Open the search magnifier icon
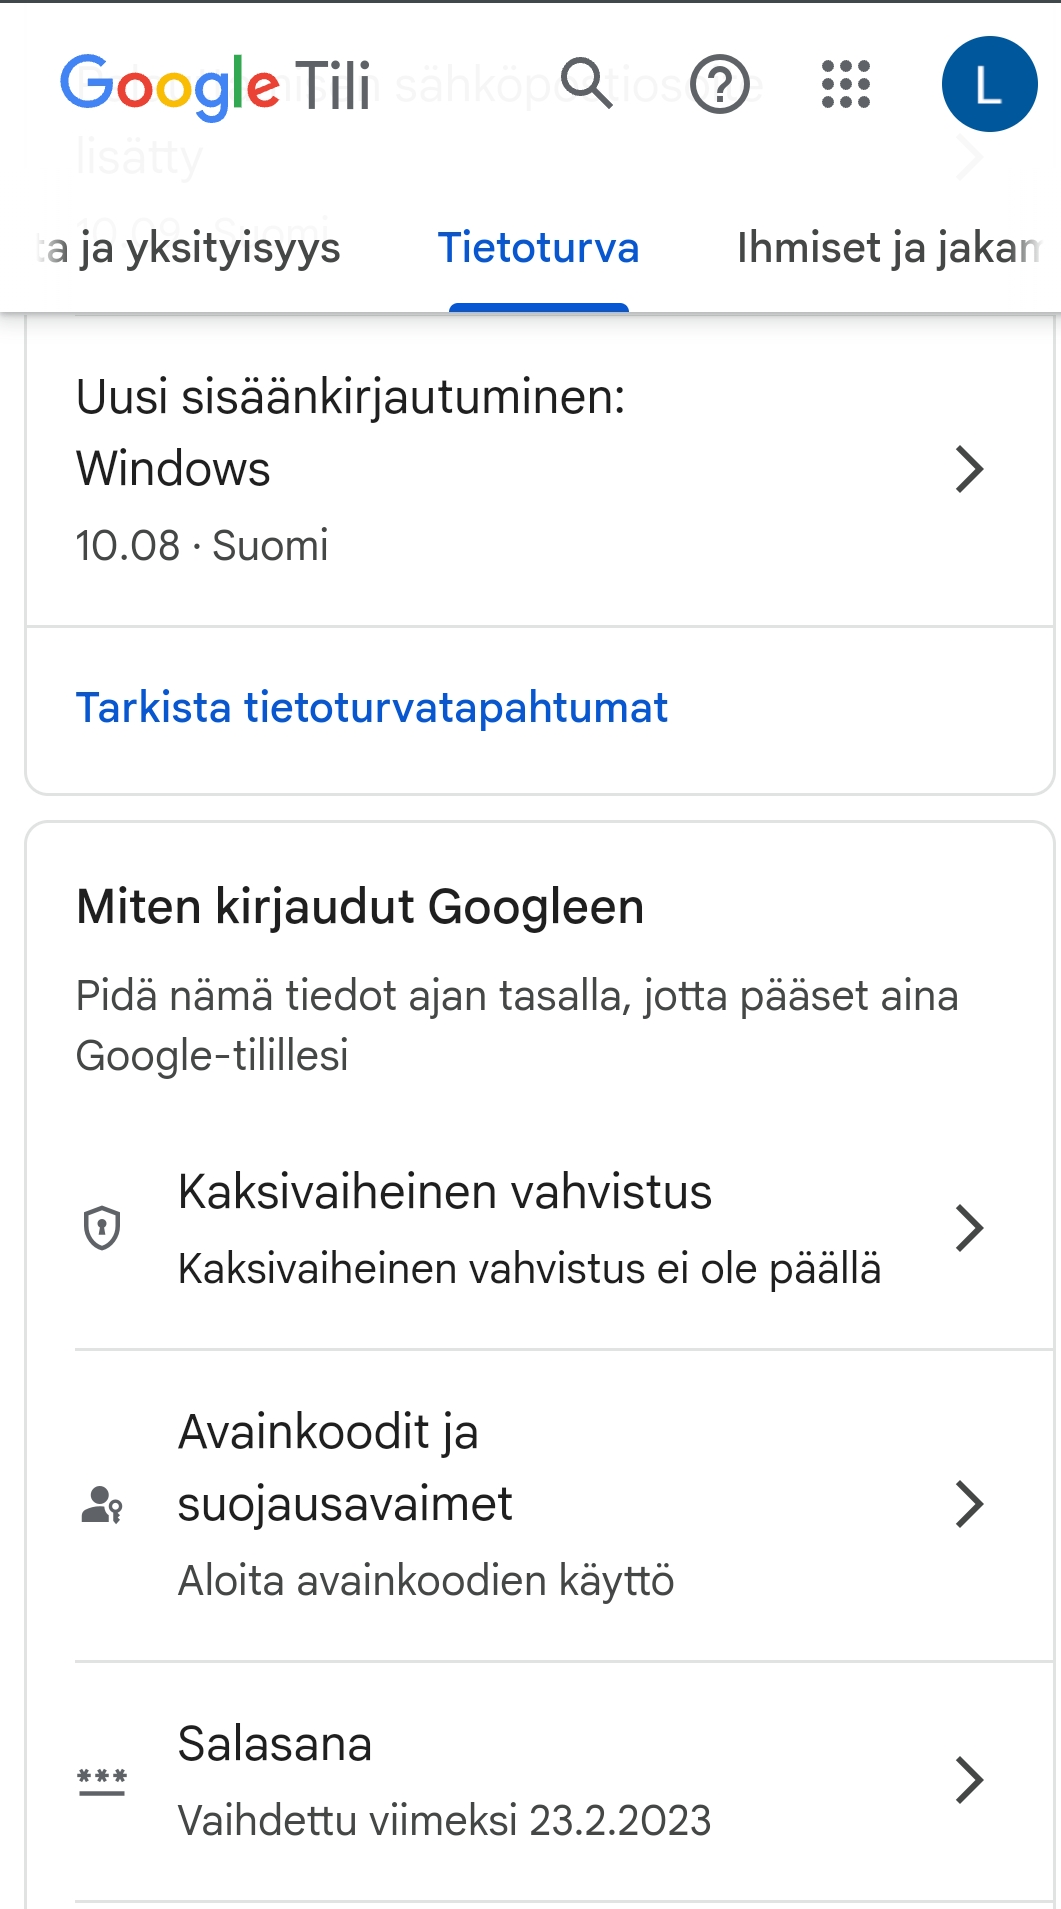Screen dimensions: 1061x1909 tap(586, 83)
